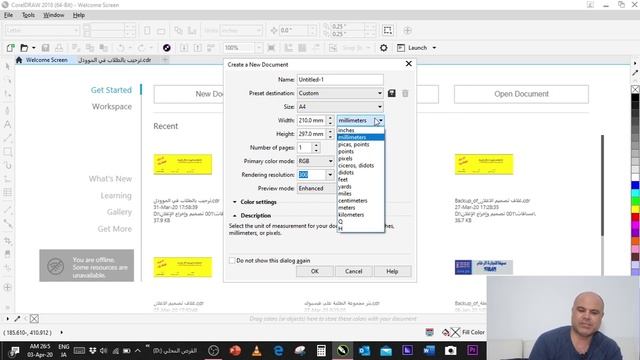Pick the yellow swatch in color palette
Viewport: 640px width, 360px height.
[x=635, y=209]
